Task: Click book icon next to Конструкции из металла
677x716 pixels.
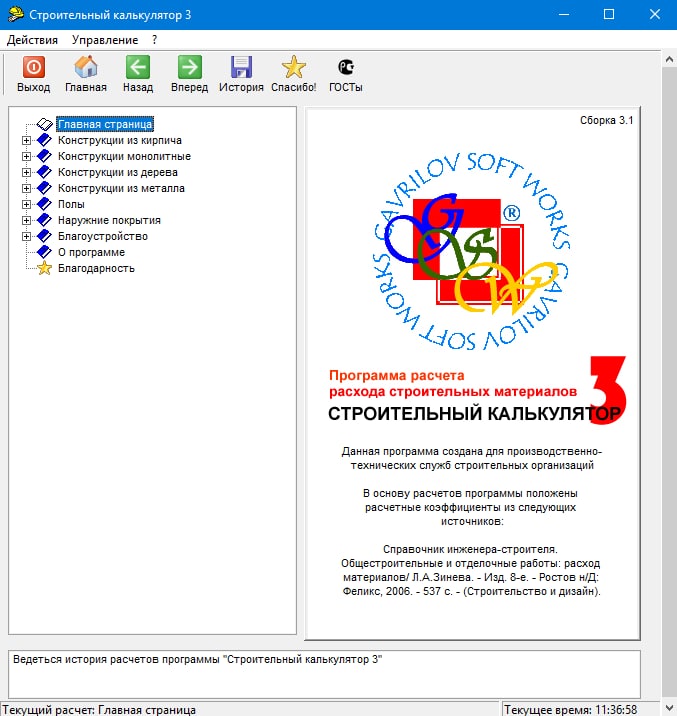Action: coord(44,188)
